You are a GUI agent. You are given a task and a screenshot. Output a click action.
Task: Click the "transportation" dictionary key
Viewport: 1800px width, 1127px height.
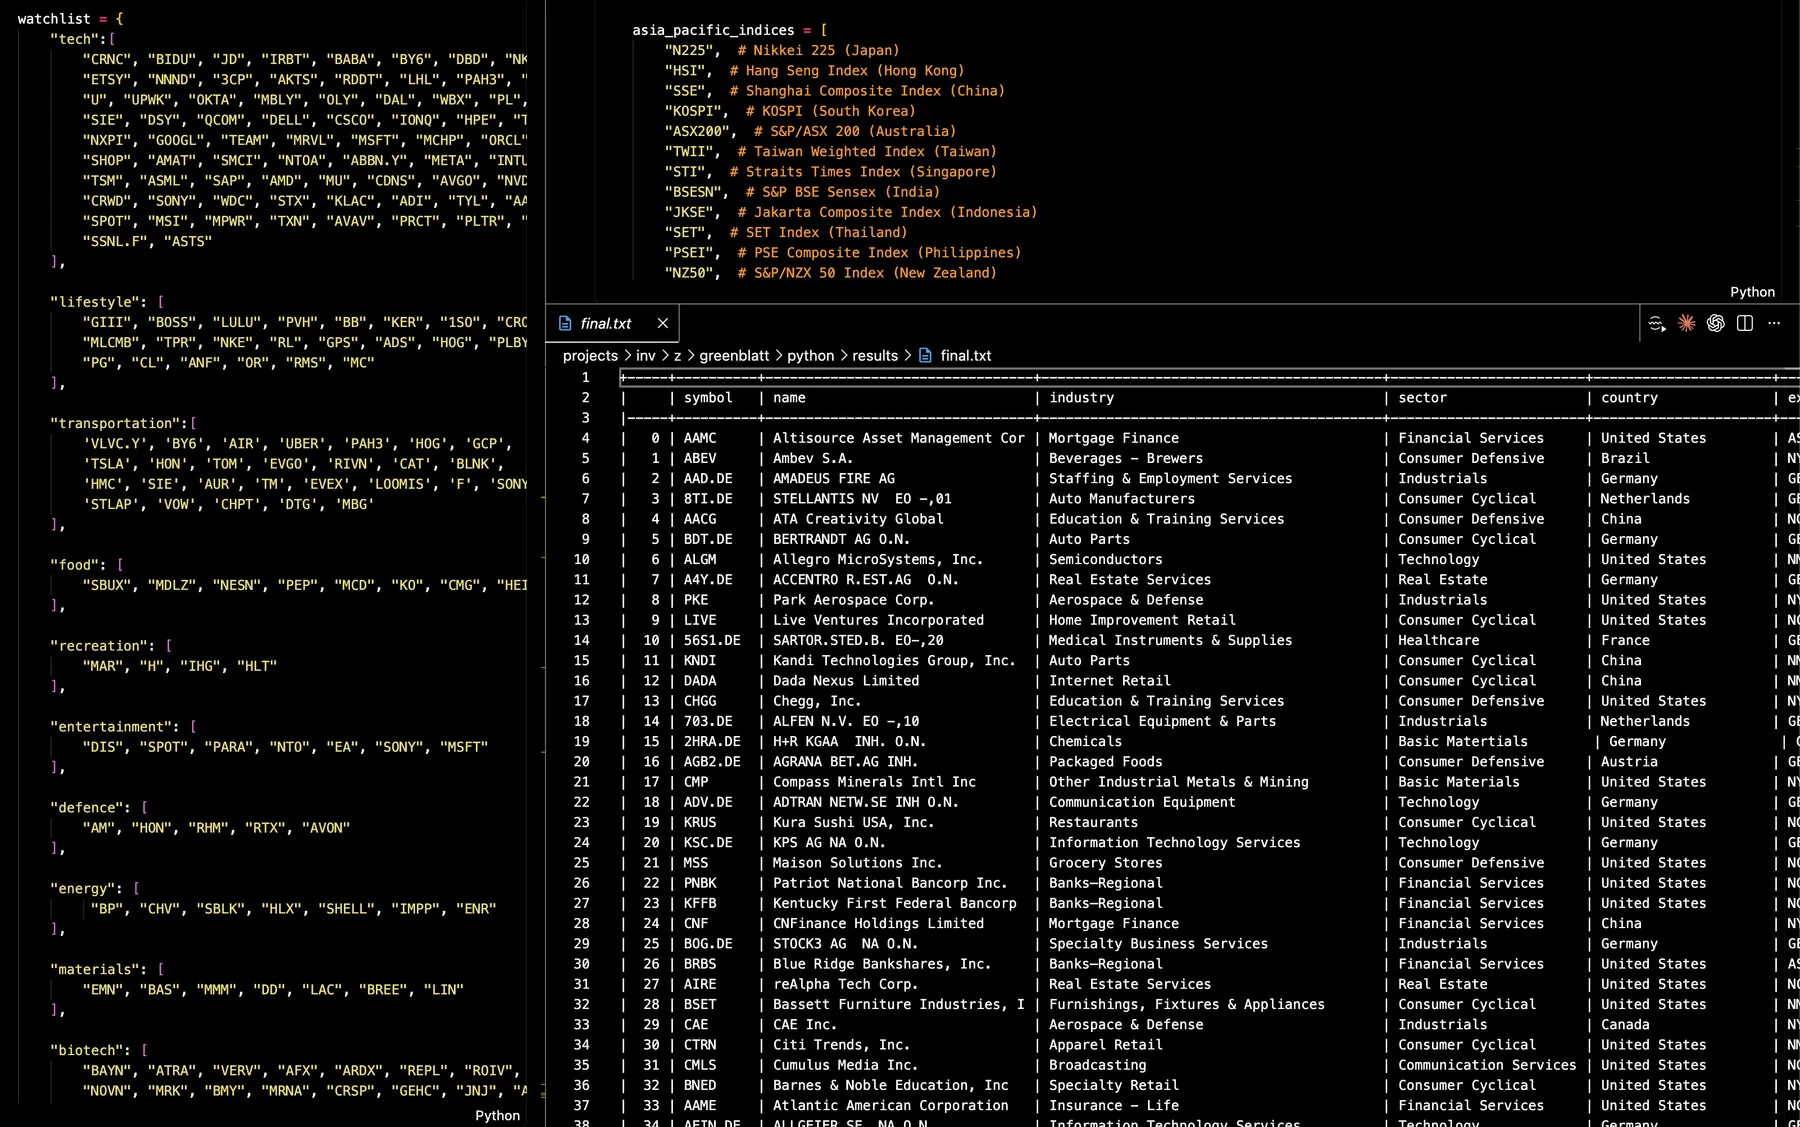coord(115,423)
